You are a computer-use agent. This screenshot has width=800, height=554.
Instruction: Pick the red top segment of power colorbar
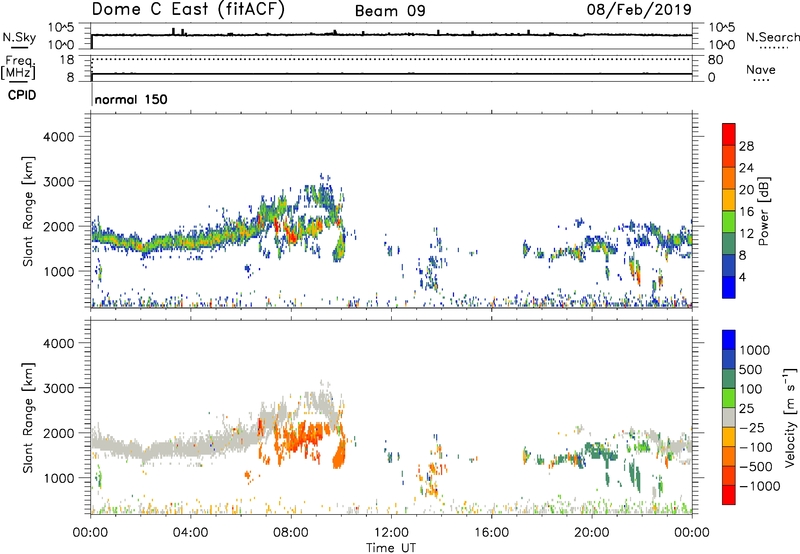click(x=729, y=134)
